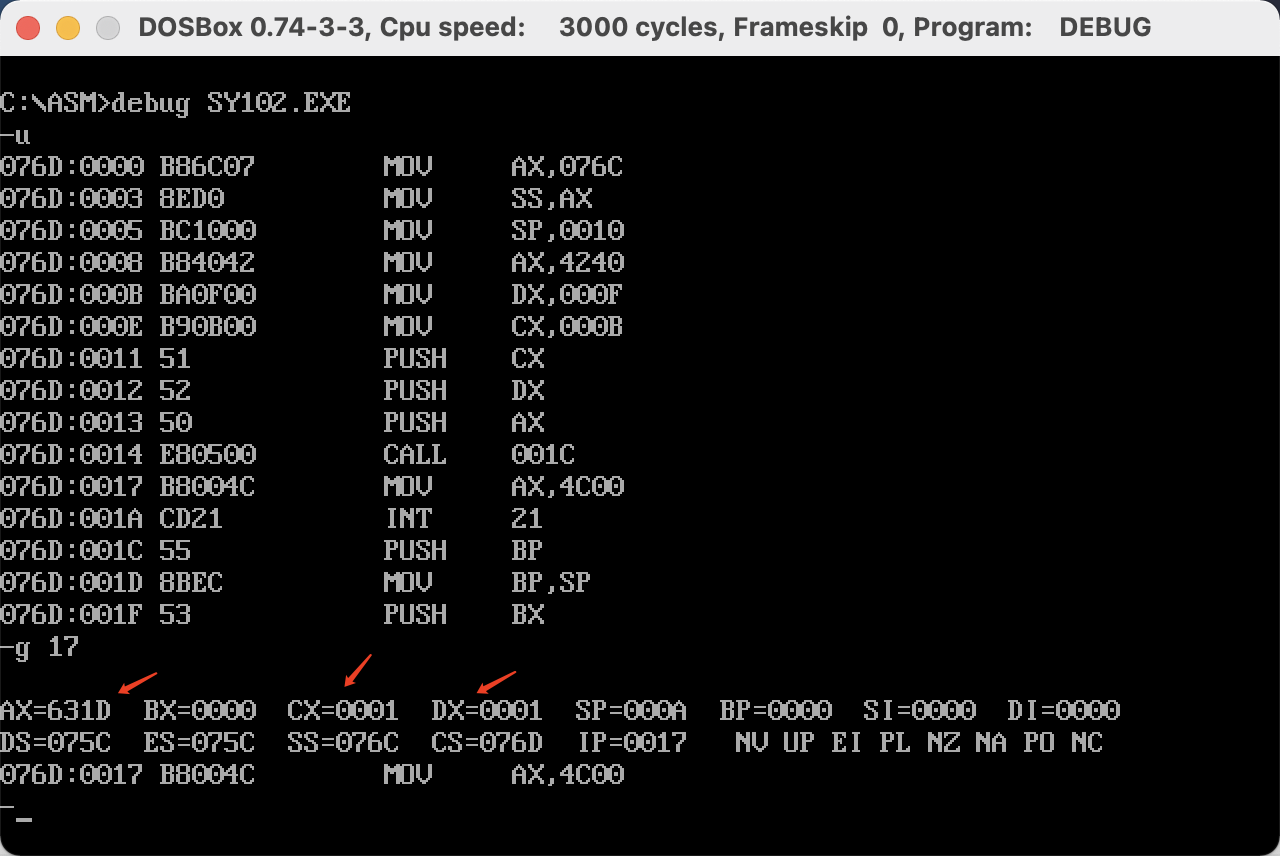This screenshot has height=856, width=1280.
Task: Click operand 'AX,4240' at address 0008
Action: point(567,263)
